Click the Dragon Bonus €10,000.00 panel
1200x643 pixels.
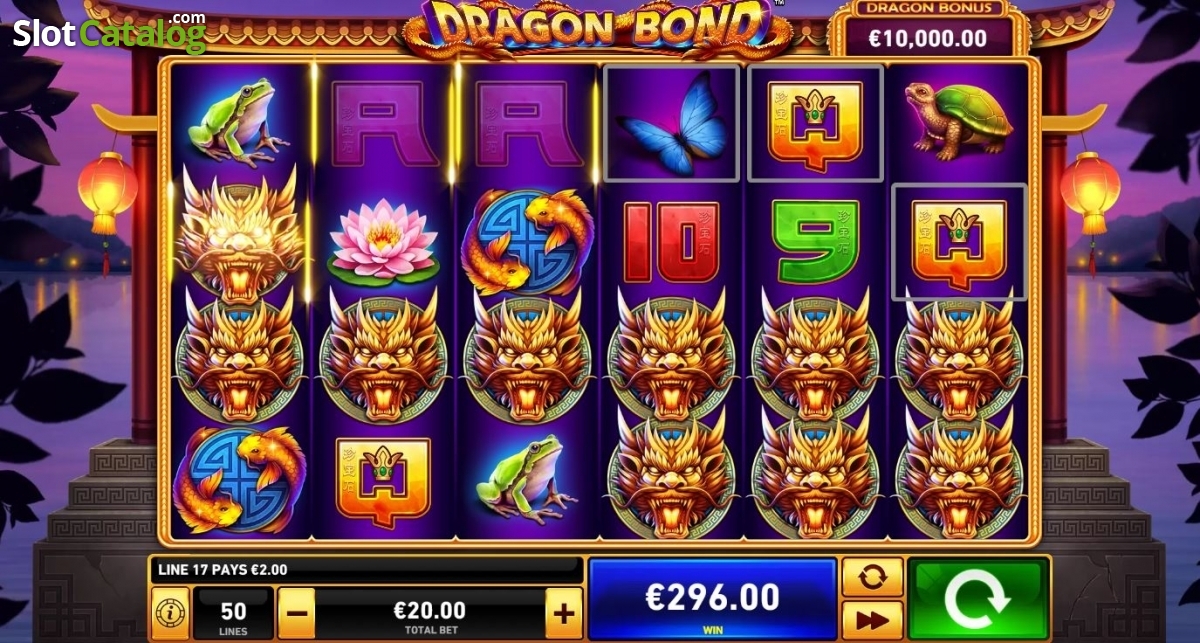click(x=928, y=28)
